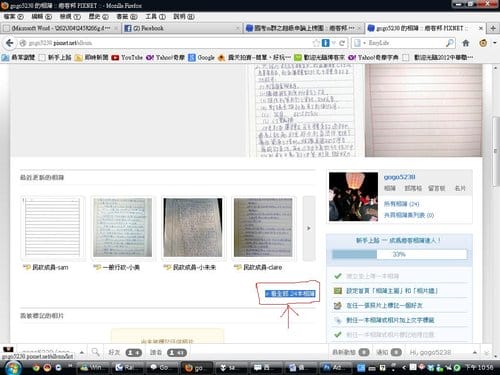Switch to the third PIXNET tab
The height and width of the screenshot is (375, 500).
pyautogui.click(x=303, y=28)
